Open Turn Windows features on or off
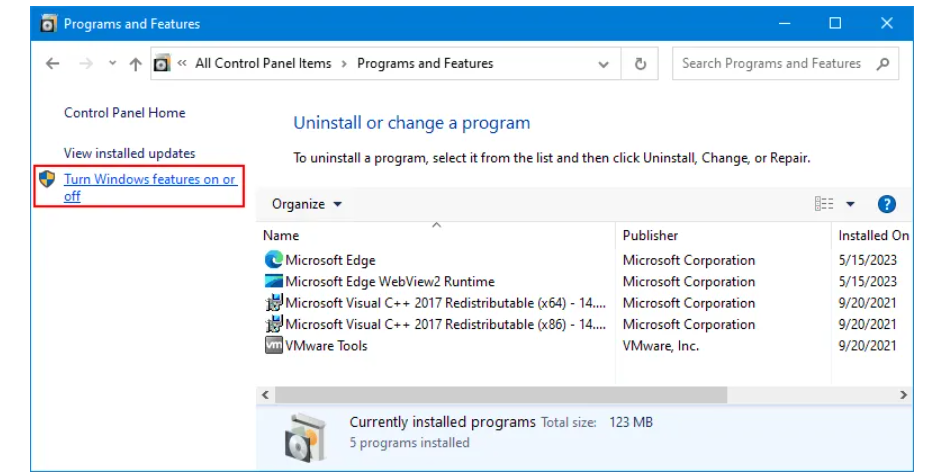Image resolution: width=929 pixels, height=475 pixels. point(149,187)
